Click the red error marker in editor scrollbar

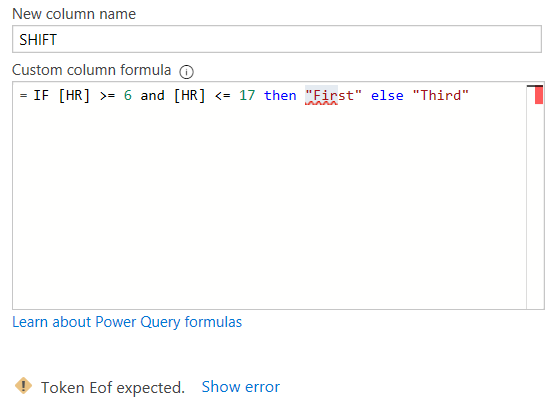pyautogui.click(x=539, y=96)
